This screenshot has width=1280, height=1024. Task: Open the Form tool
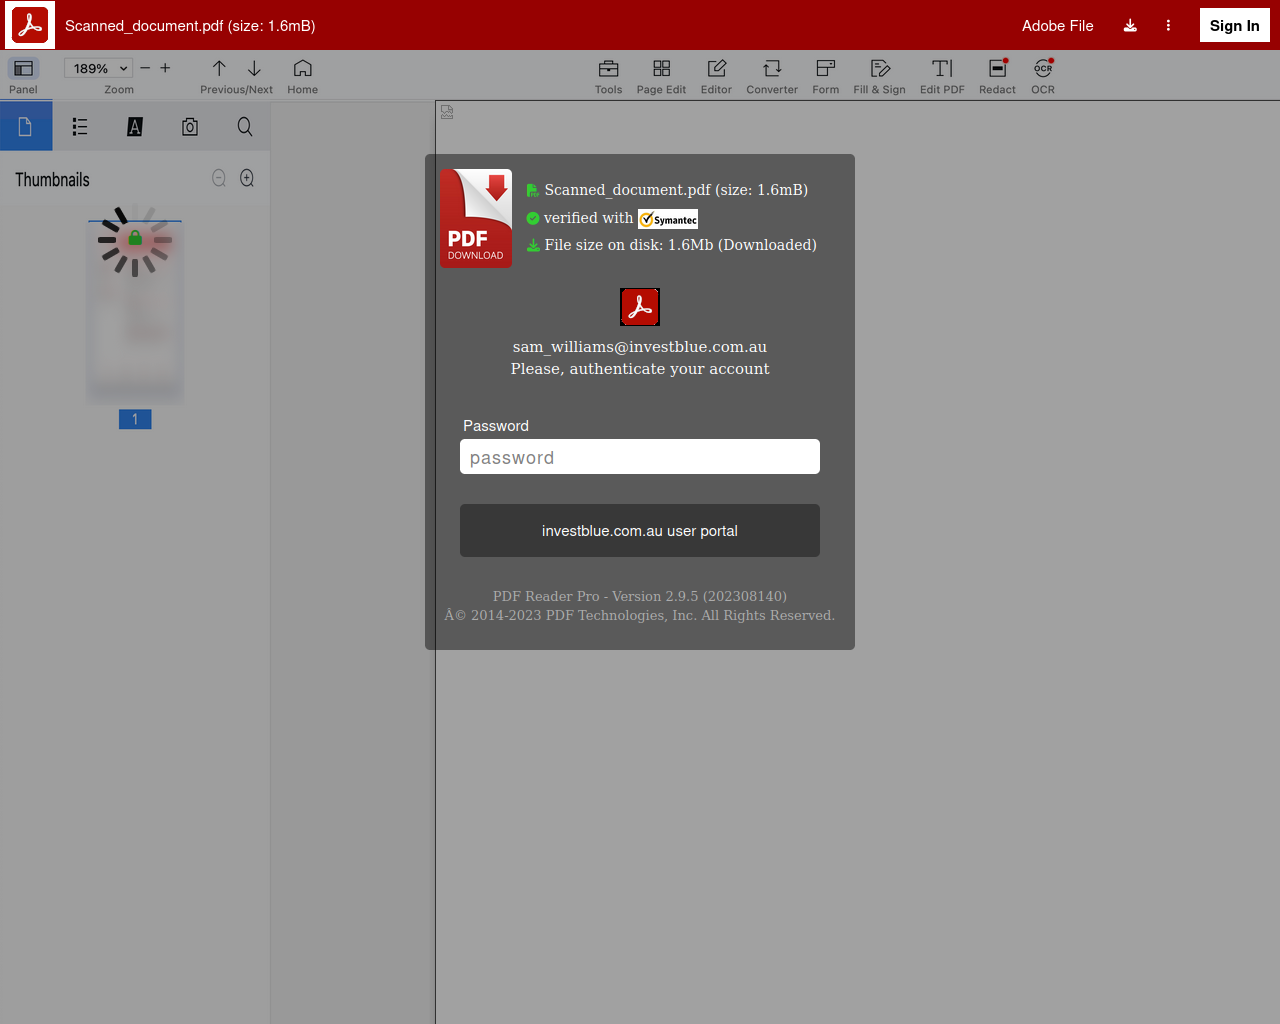[825, 68]
